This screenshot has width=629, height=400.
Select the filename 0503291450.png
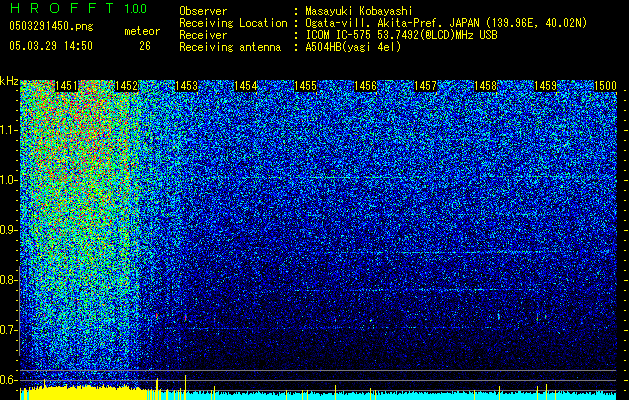(x=51, y=26)
